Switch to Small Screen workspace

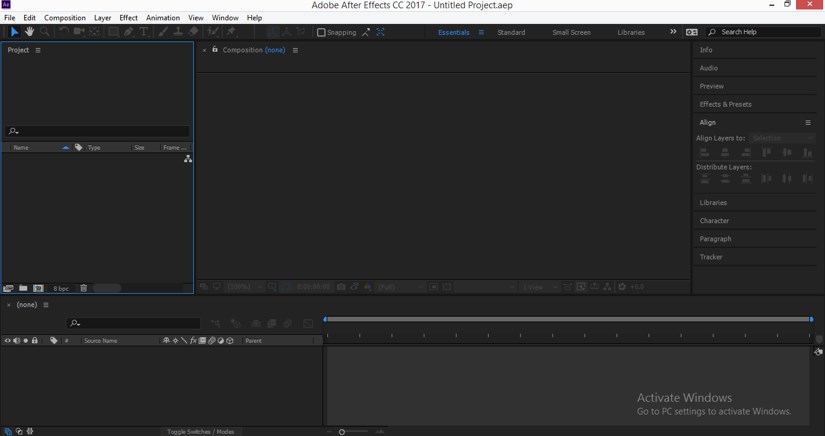pyautogui.click(x=571, y=32)
